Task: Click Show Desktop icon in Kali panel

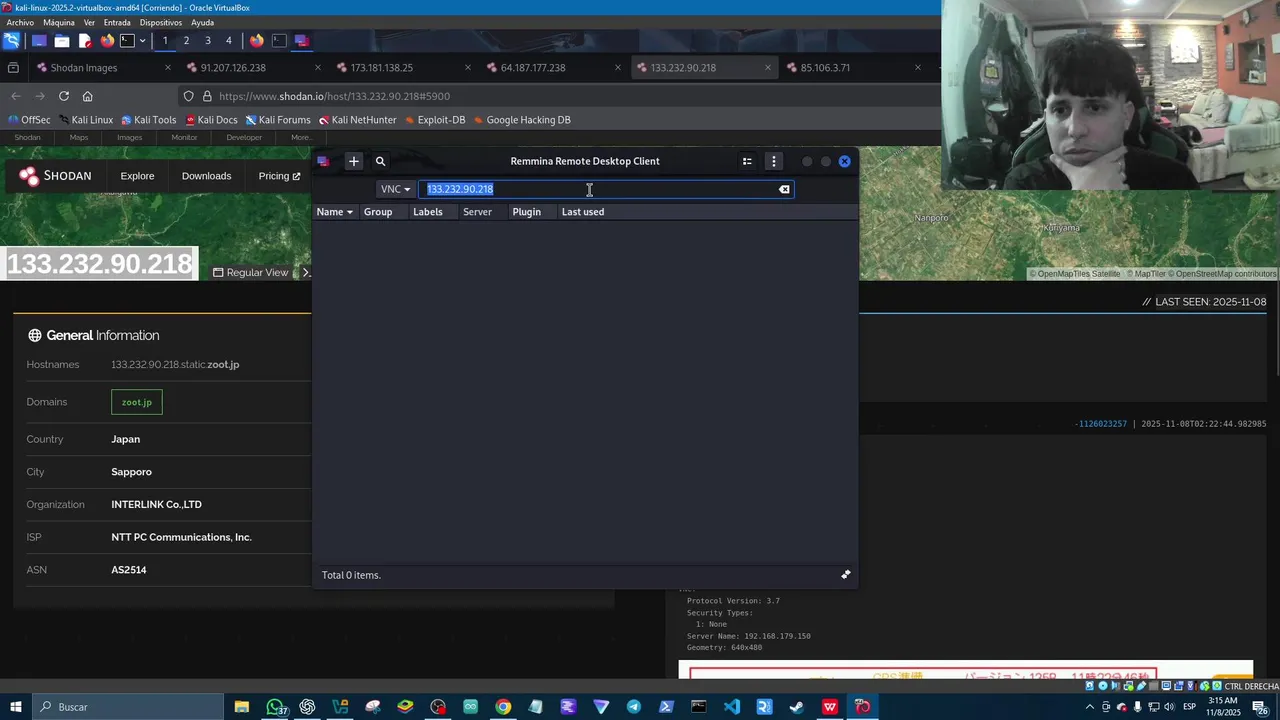Action: pyautogui.click(x=39, y=41)
